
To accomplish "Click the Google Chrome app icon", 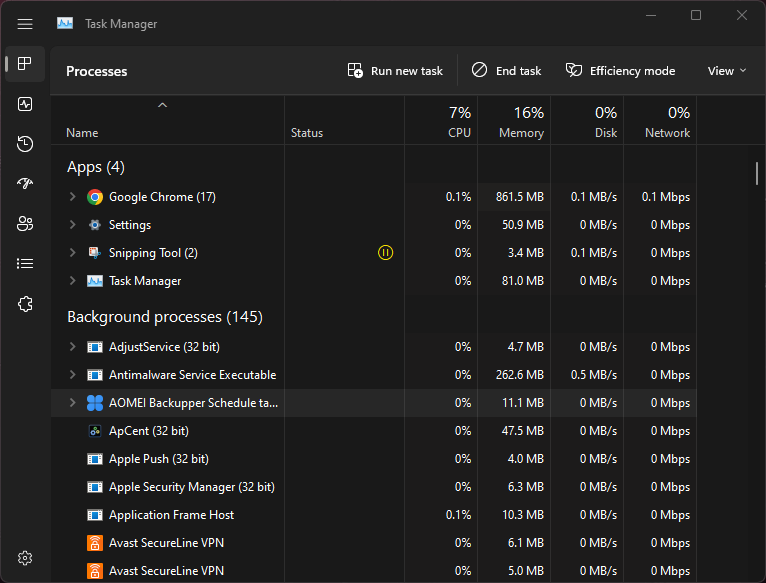I will [x=95, y=197].
